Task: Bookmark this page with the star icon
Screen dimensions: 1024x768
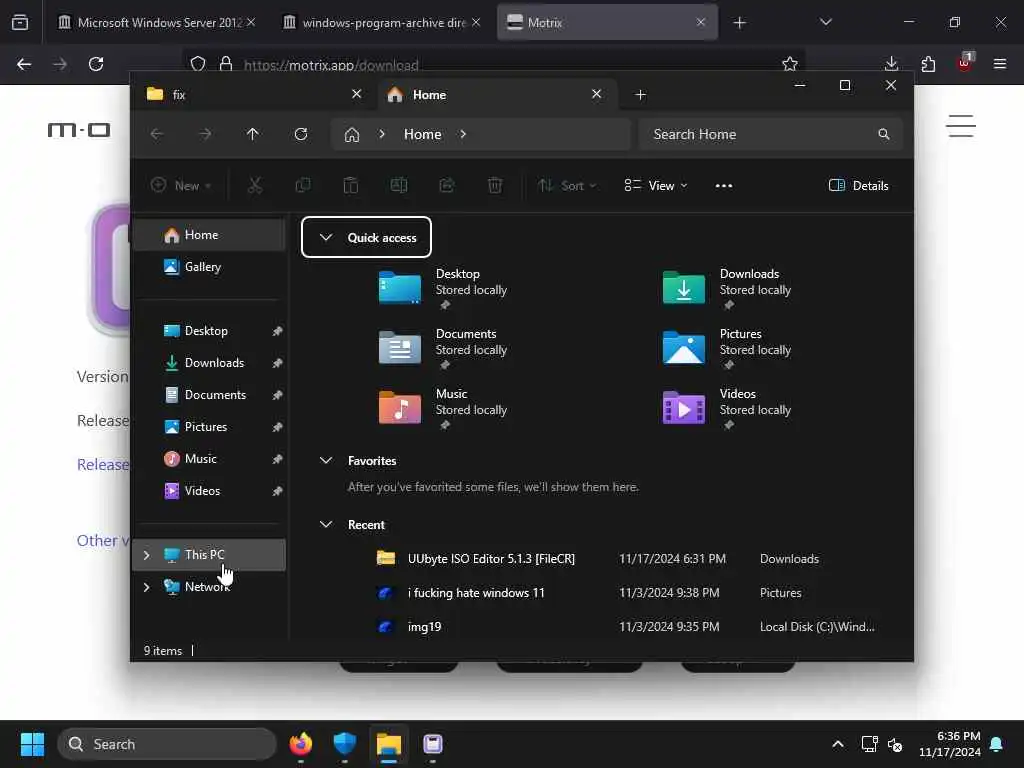Action: click(790, 64)
